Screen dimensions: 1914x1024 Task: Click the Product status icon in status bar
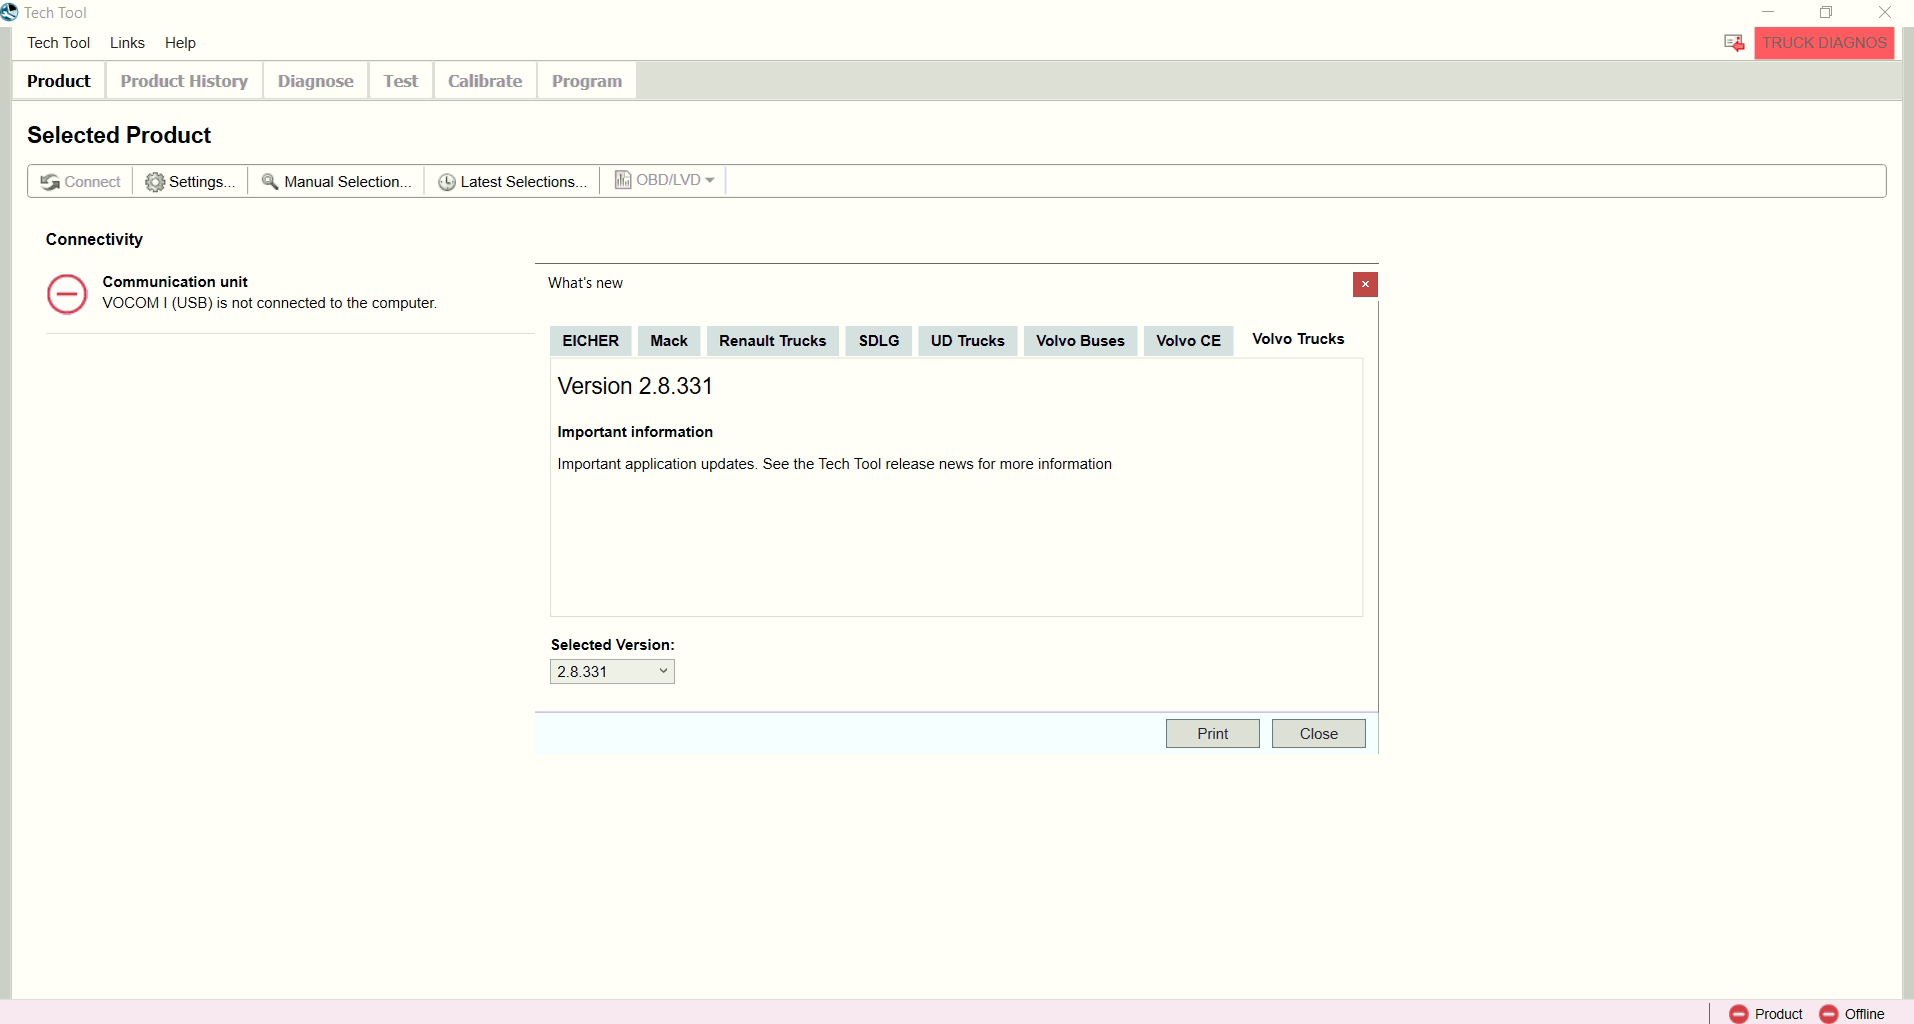[x=1739, y=1014]
